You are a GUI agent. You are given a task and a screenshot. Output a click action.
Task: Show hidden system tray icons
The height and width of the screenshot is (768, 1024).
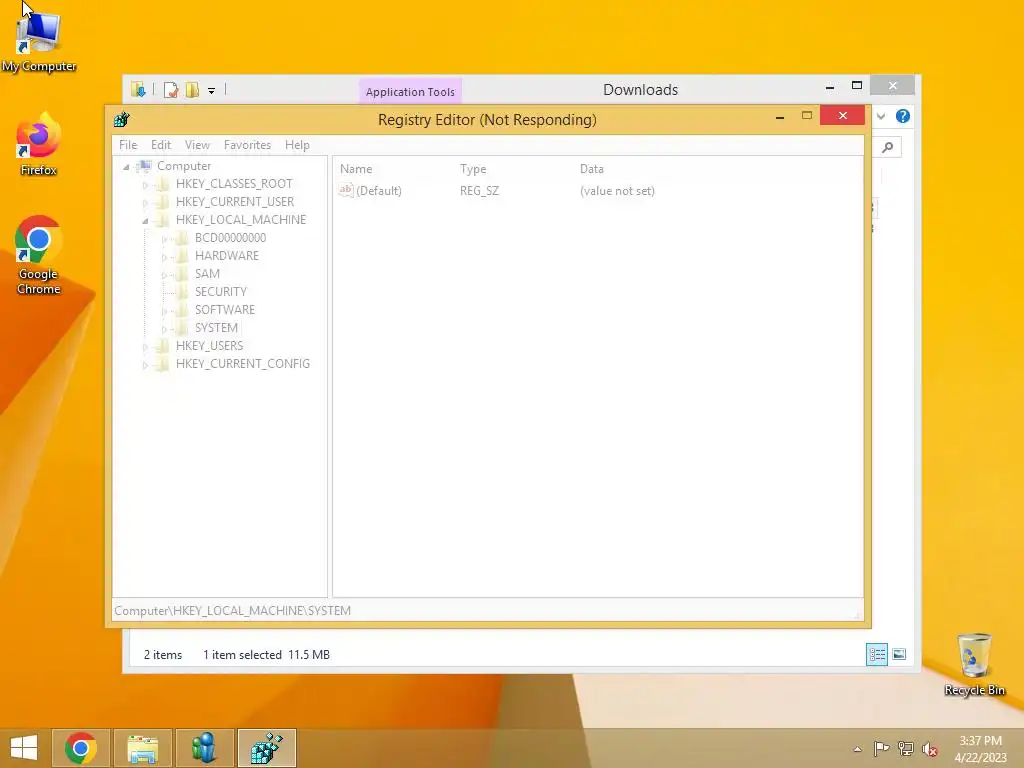click(x=857, y=749)
